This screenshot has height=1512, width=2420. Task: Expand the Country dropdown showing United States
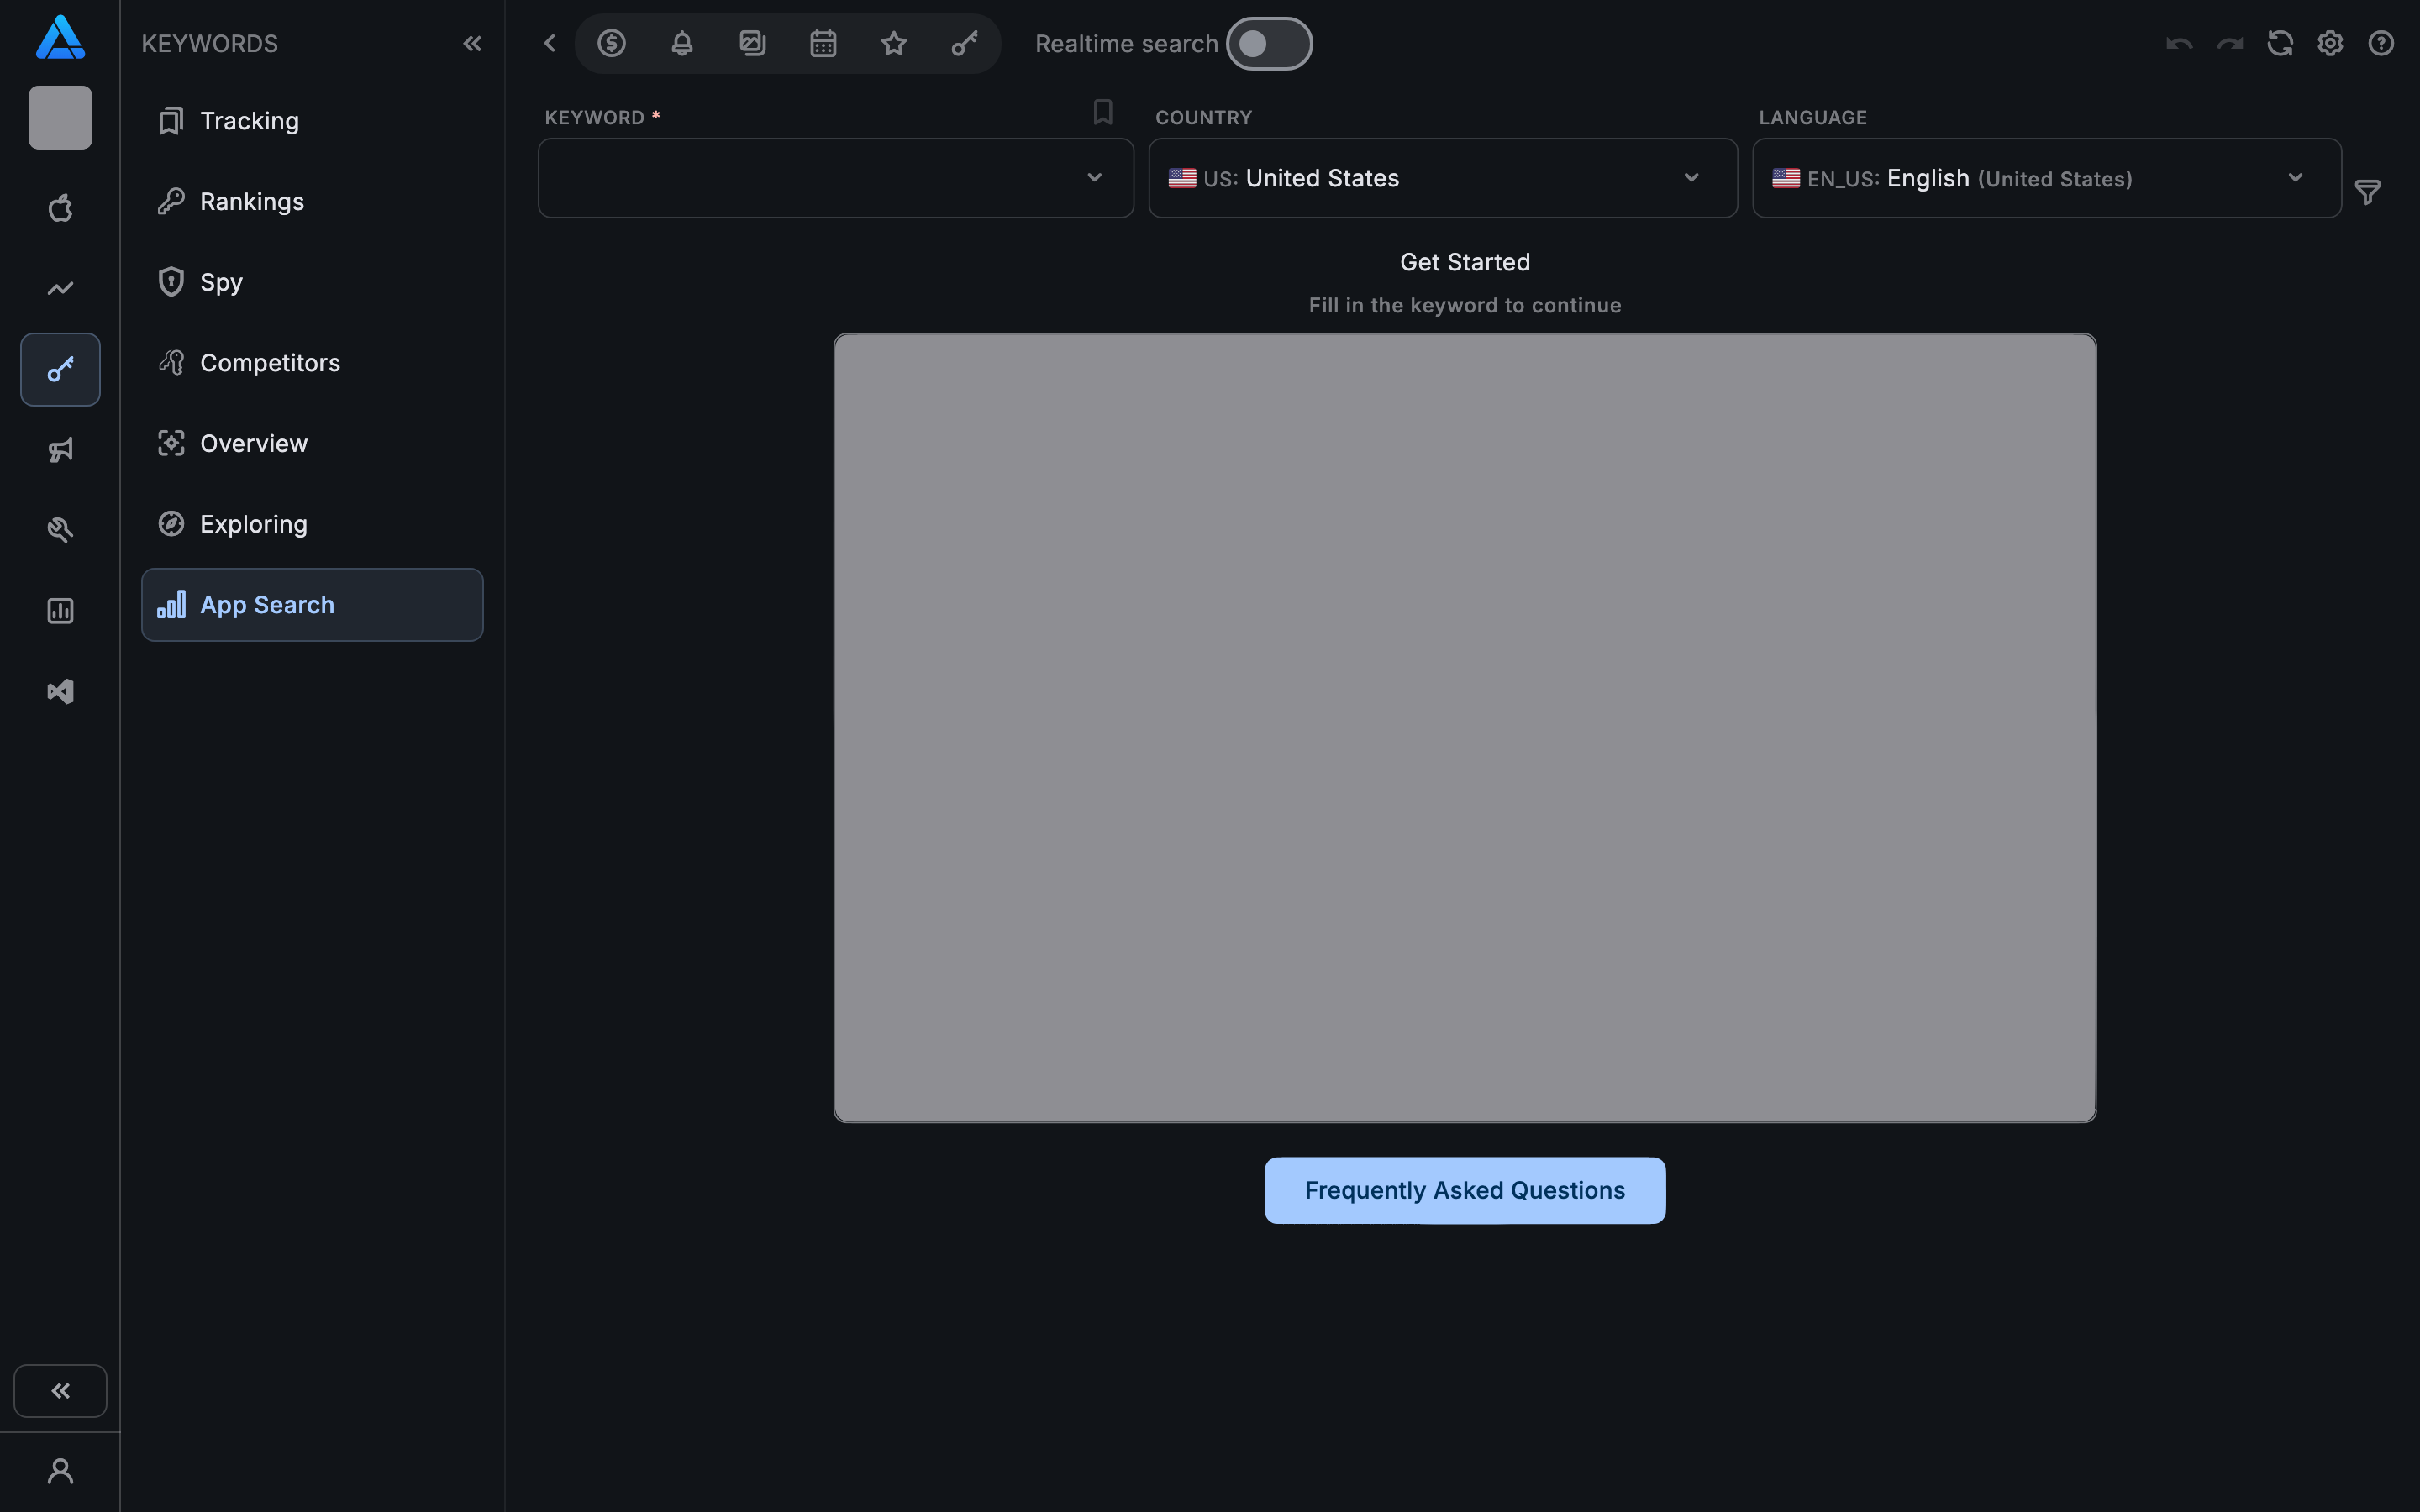point(1691,177)
